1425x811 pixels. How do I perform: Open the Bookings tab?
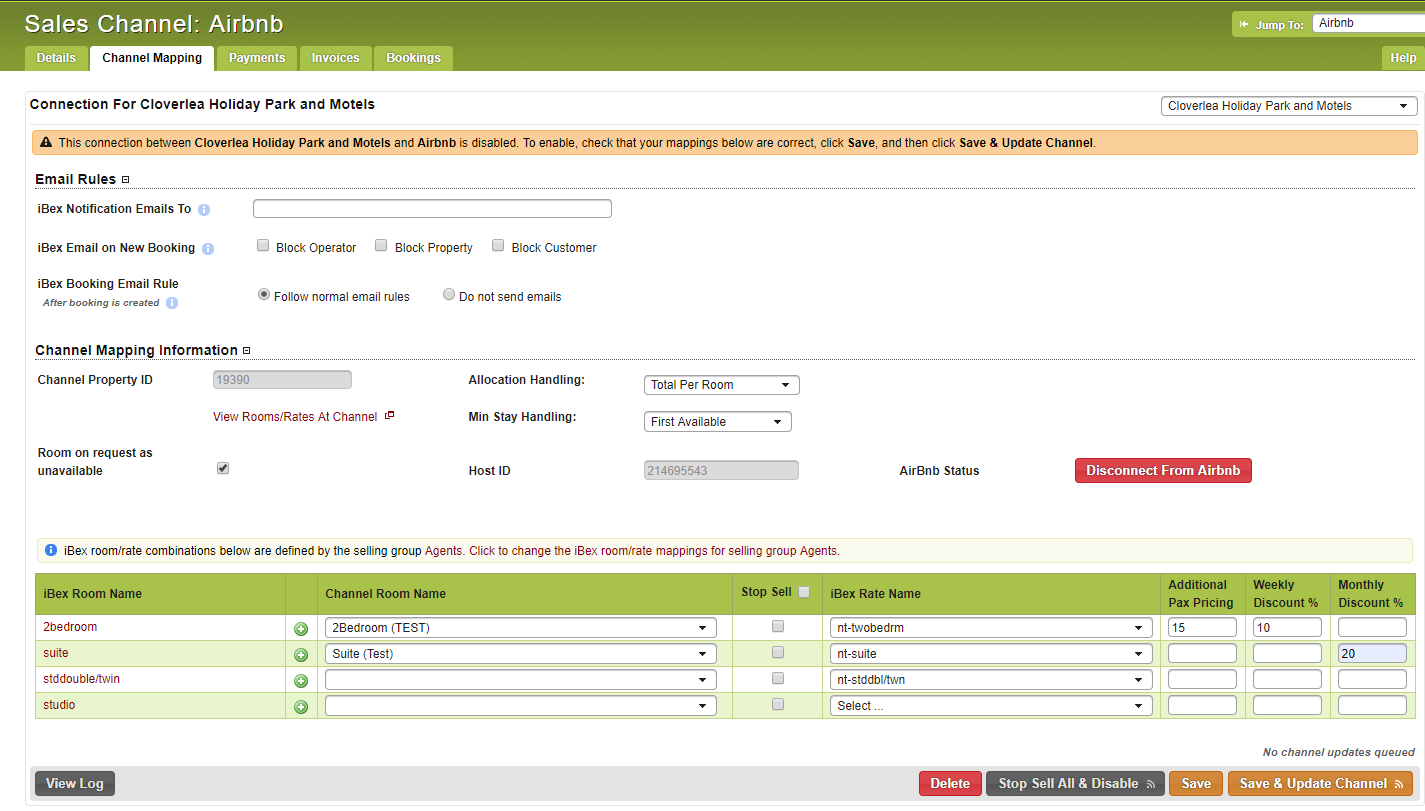click(x=413, y=58)
